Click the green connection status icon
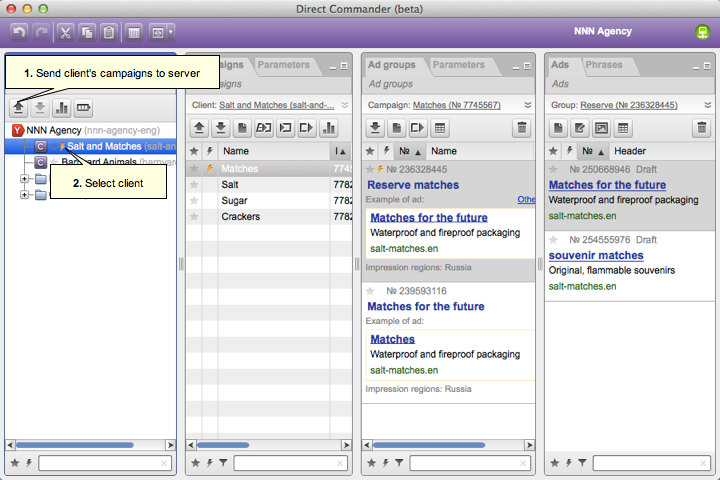The width and height of the screenshot is (720, 480). coord(702,32)
